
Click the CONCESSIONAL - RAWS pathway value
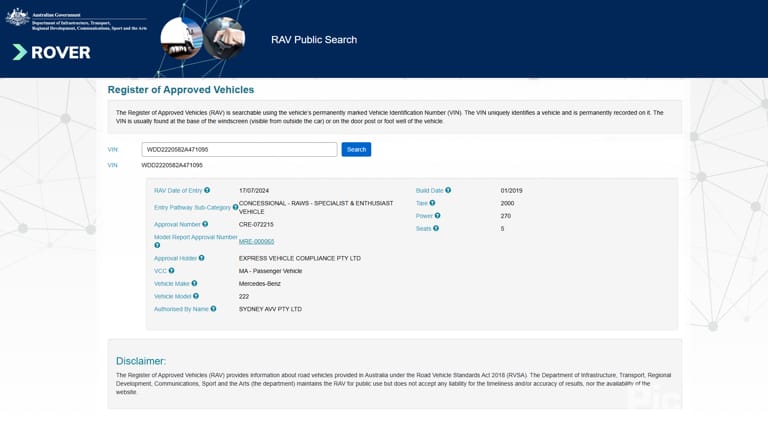(x=316, y=207)
